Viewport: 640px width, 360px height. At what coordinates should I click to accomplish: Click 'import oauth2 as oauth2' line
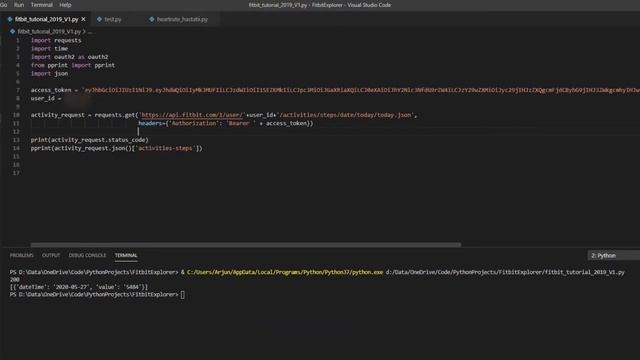69,57
